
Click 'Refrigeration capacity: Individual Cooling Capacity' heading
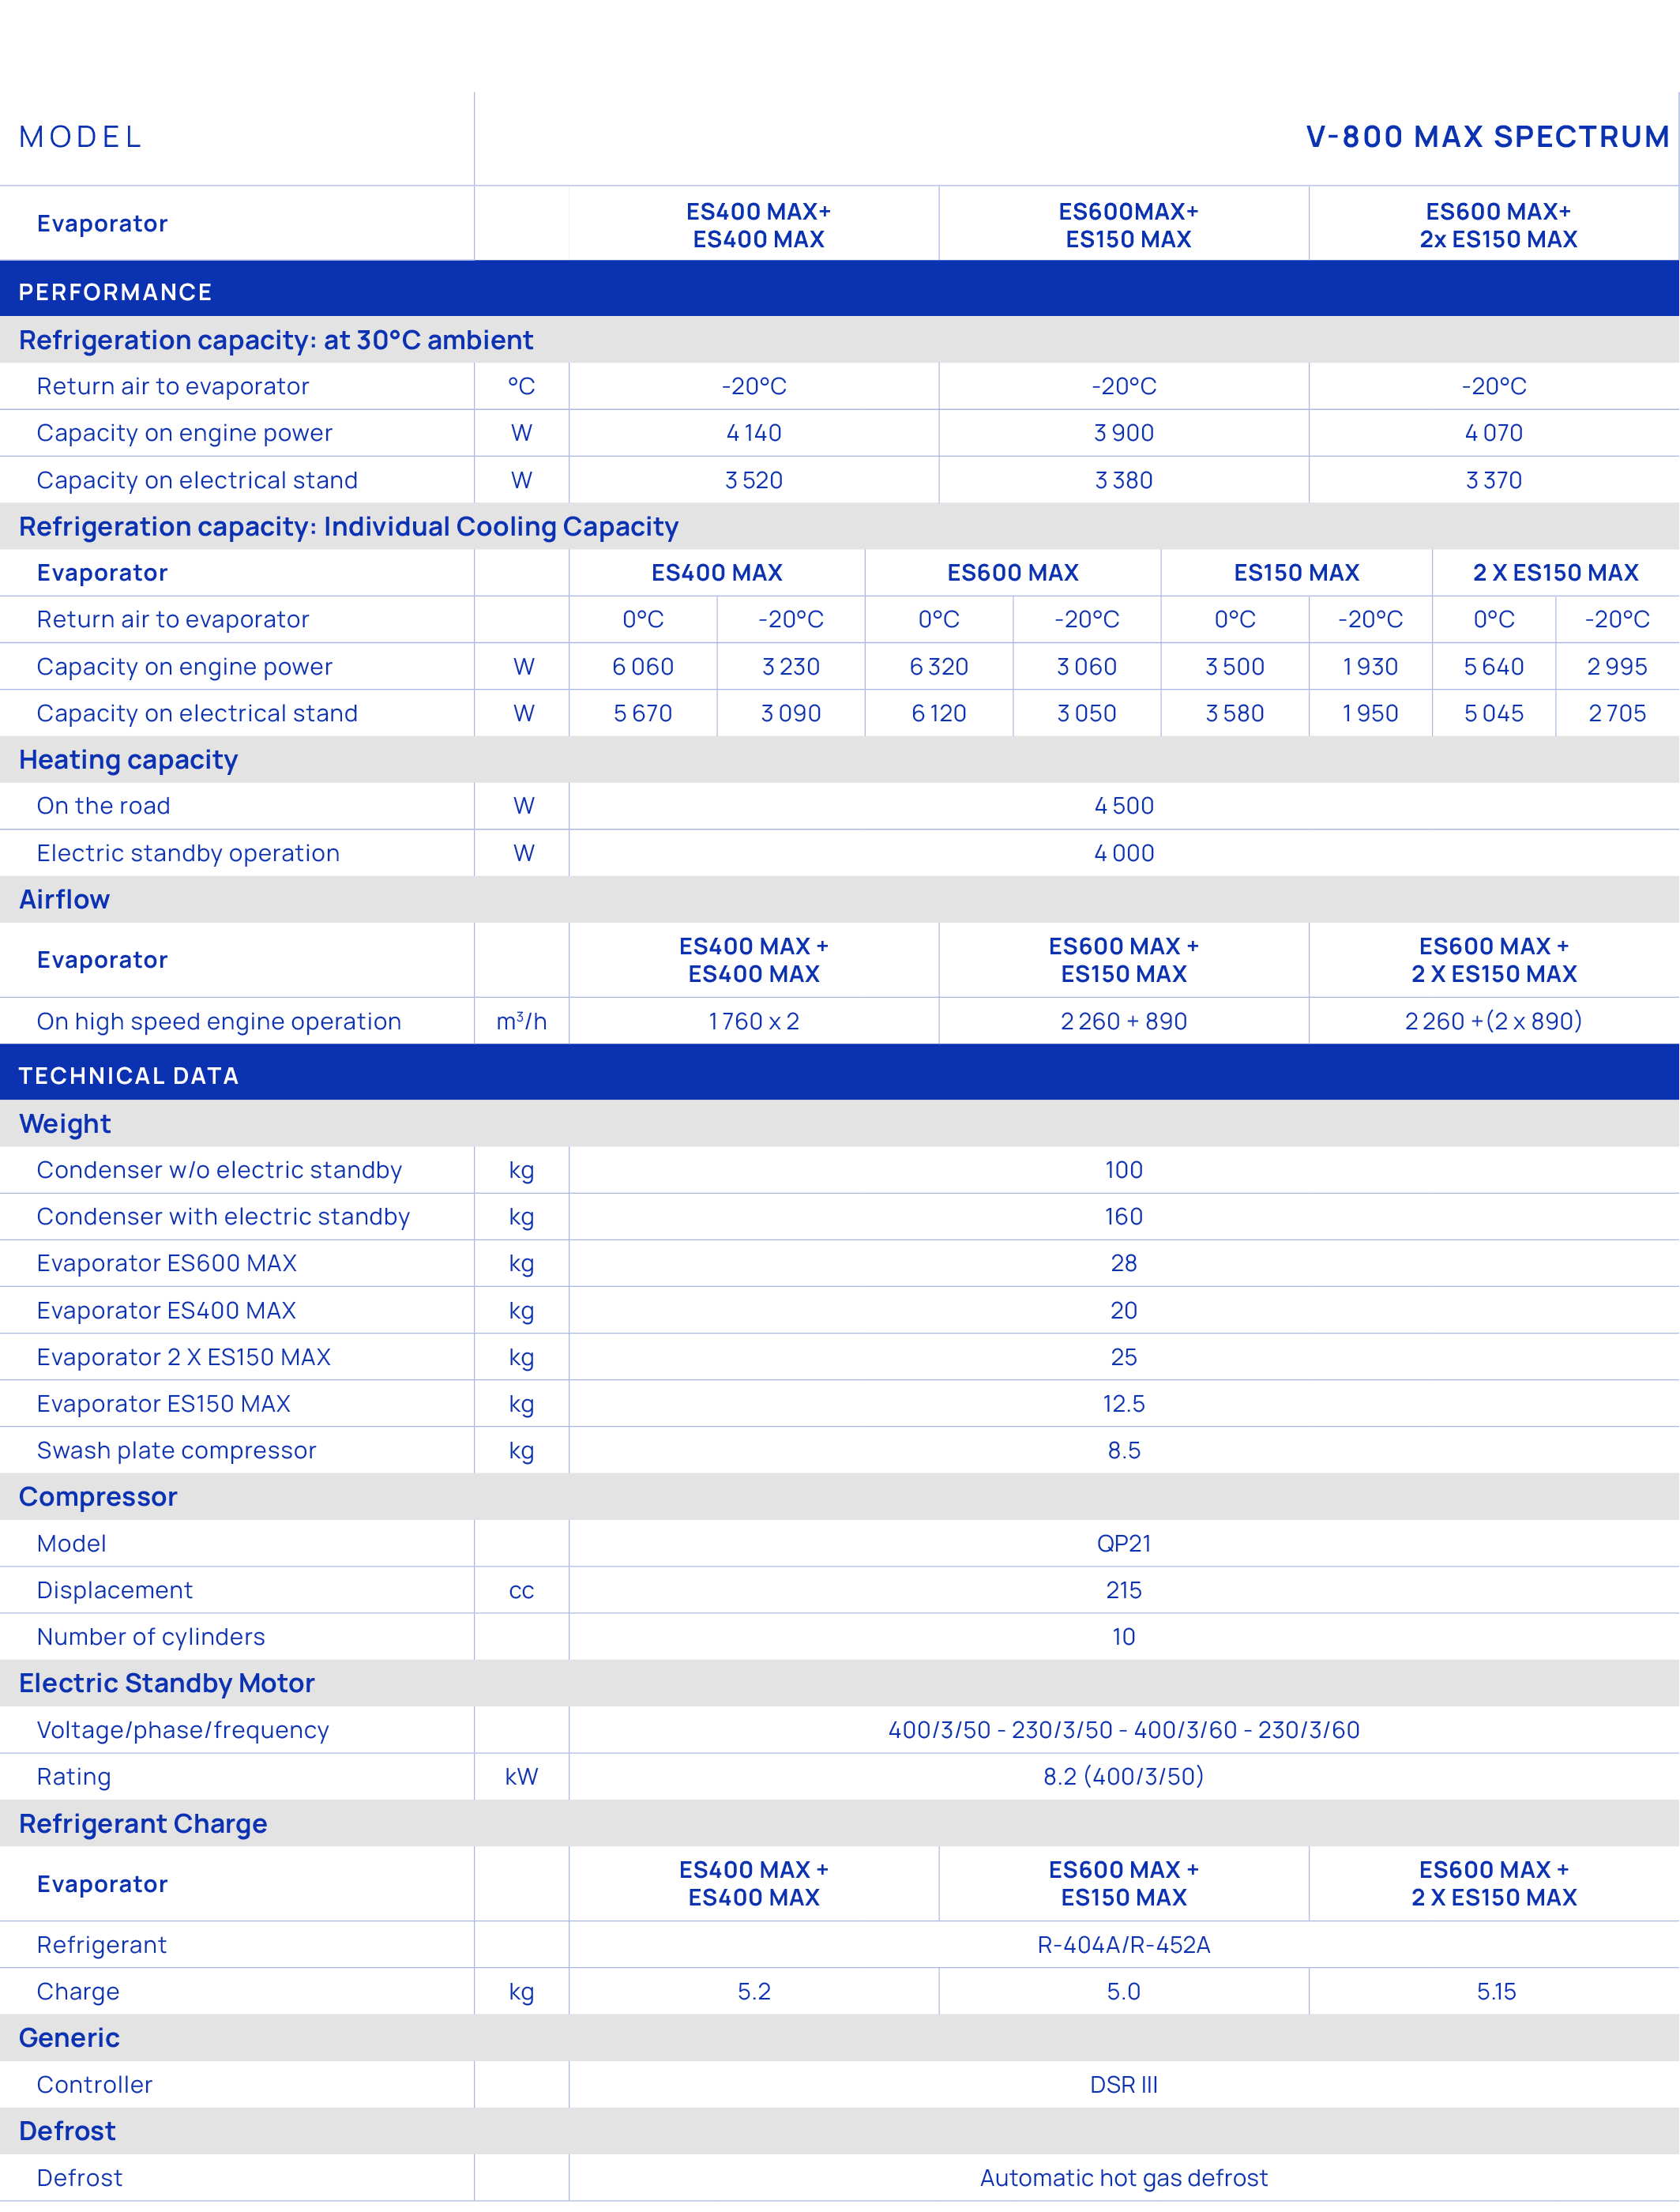pyautogui.click(x=349, y=526)
